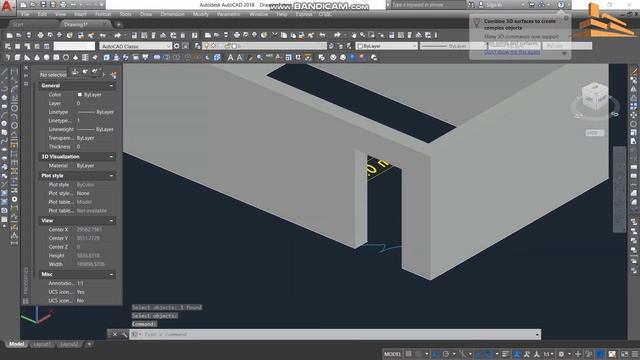Click the Autodesk App Store cart icon

[x=531, y=5]
